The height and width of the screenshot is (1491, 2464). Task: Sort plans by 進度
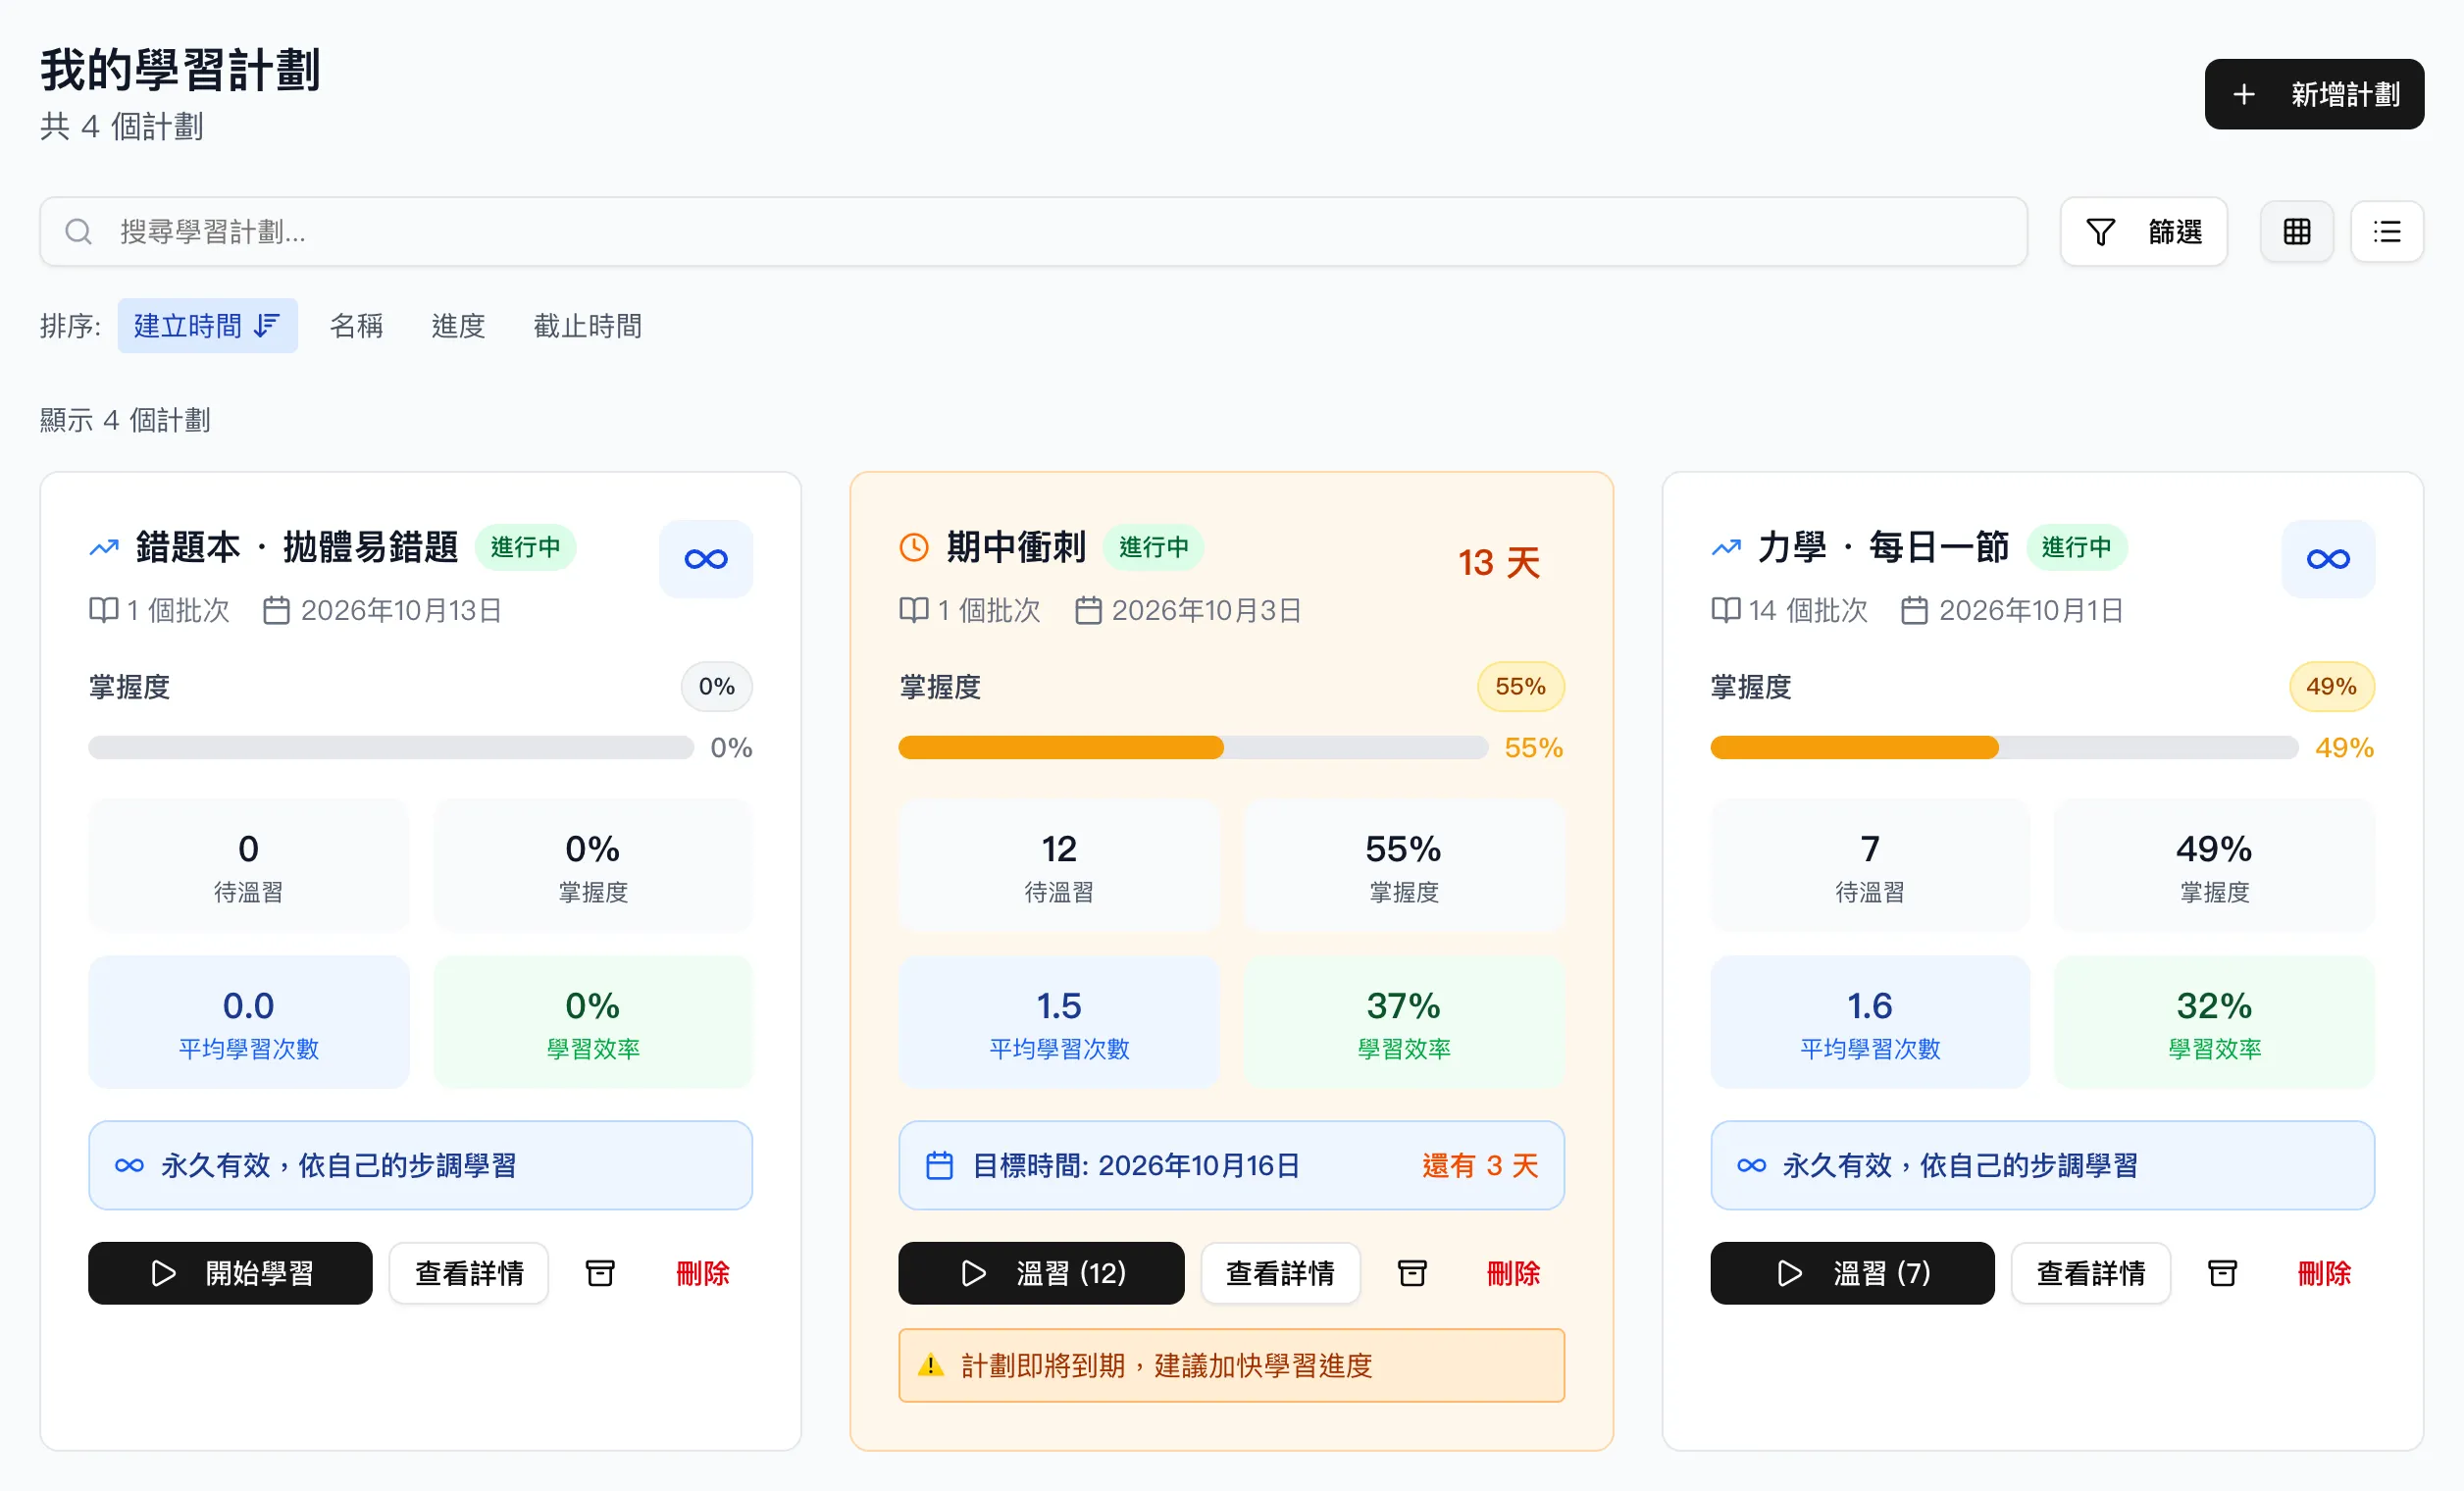(x=458, y=326)
